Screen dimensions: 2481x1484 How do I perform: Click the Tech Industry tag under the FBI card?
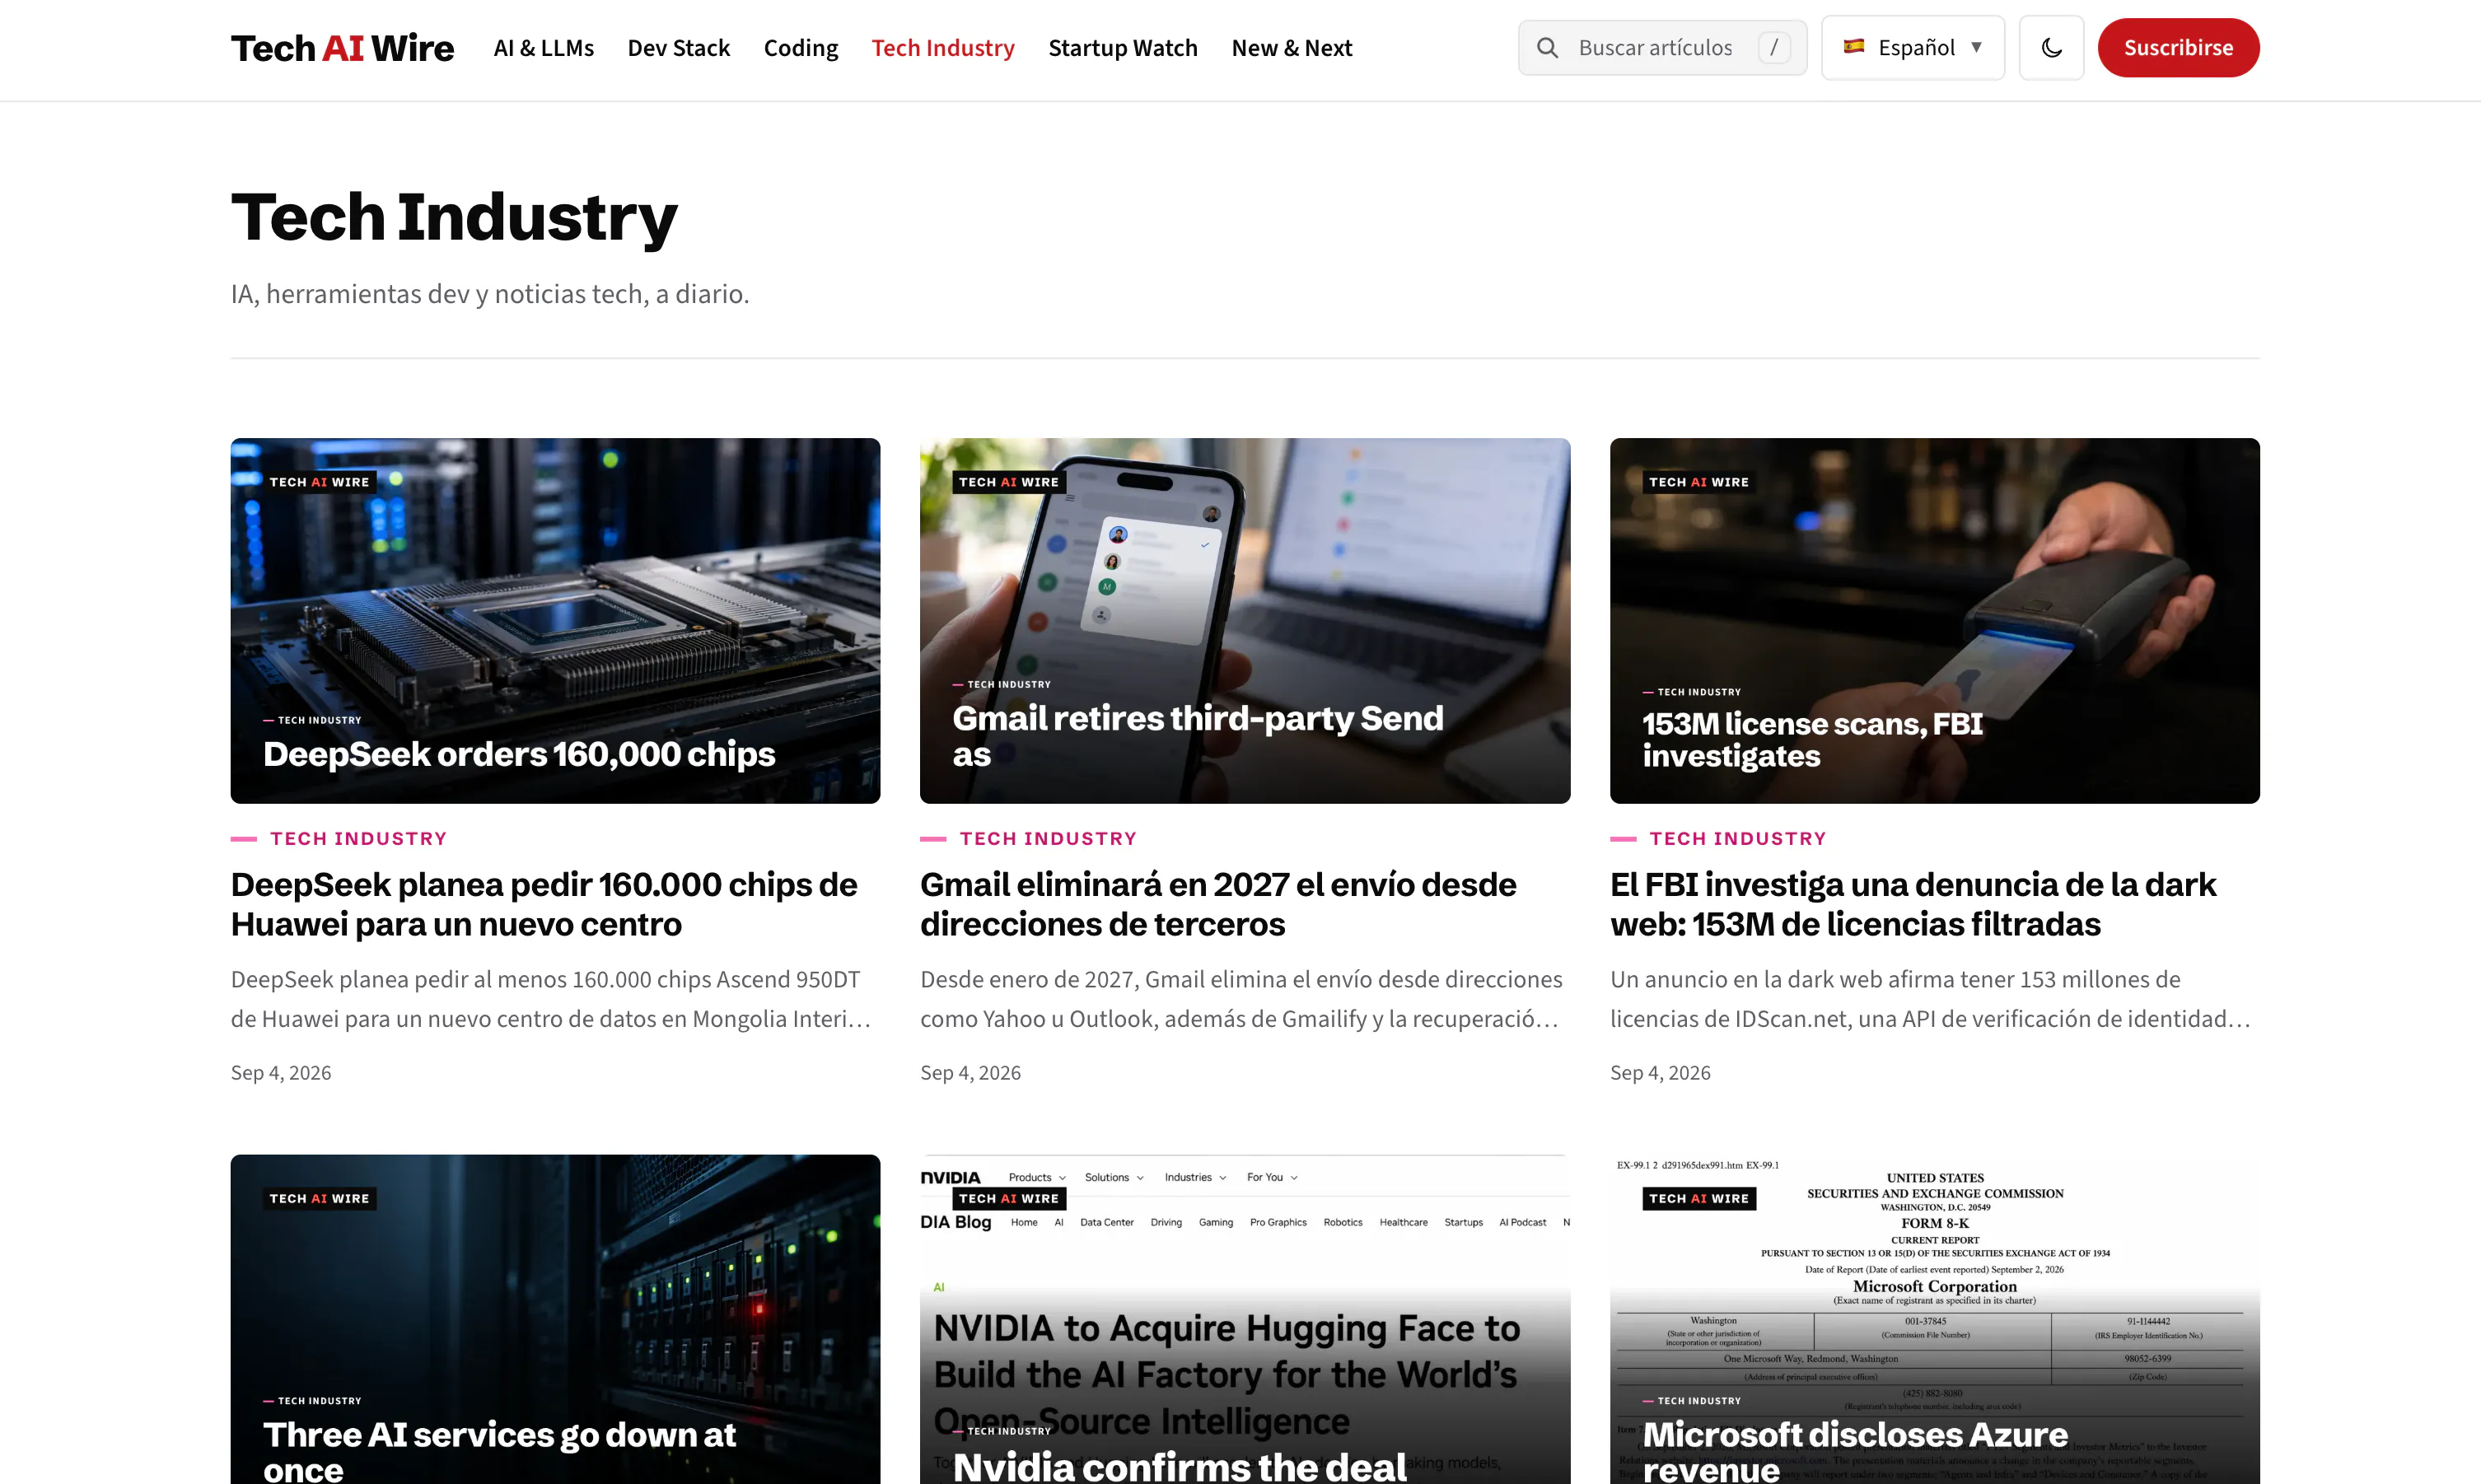[1738, 839]
